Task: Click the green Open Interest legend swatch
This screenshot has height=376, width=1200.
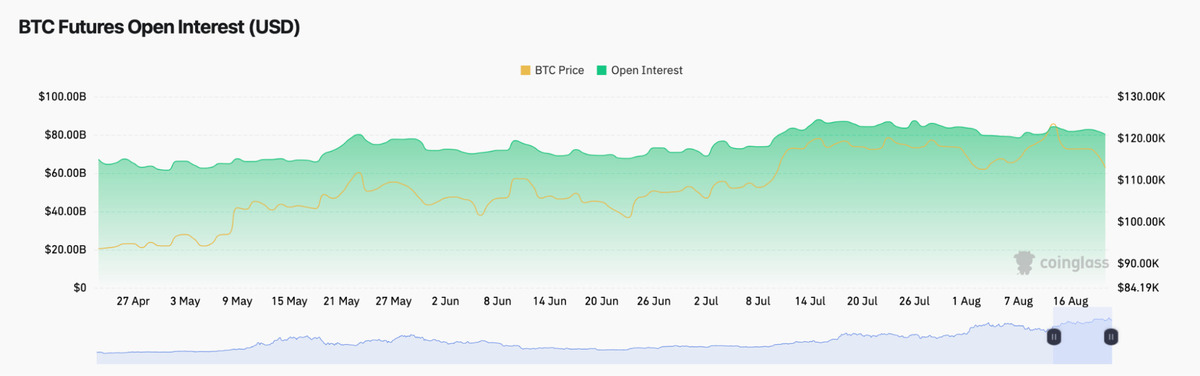Action: click(602, 70)
